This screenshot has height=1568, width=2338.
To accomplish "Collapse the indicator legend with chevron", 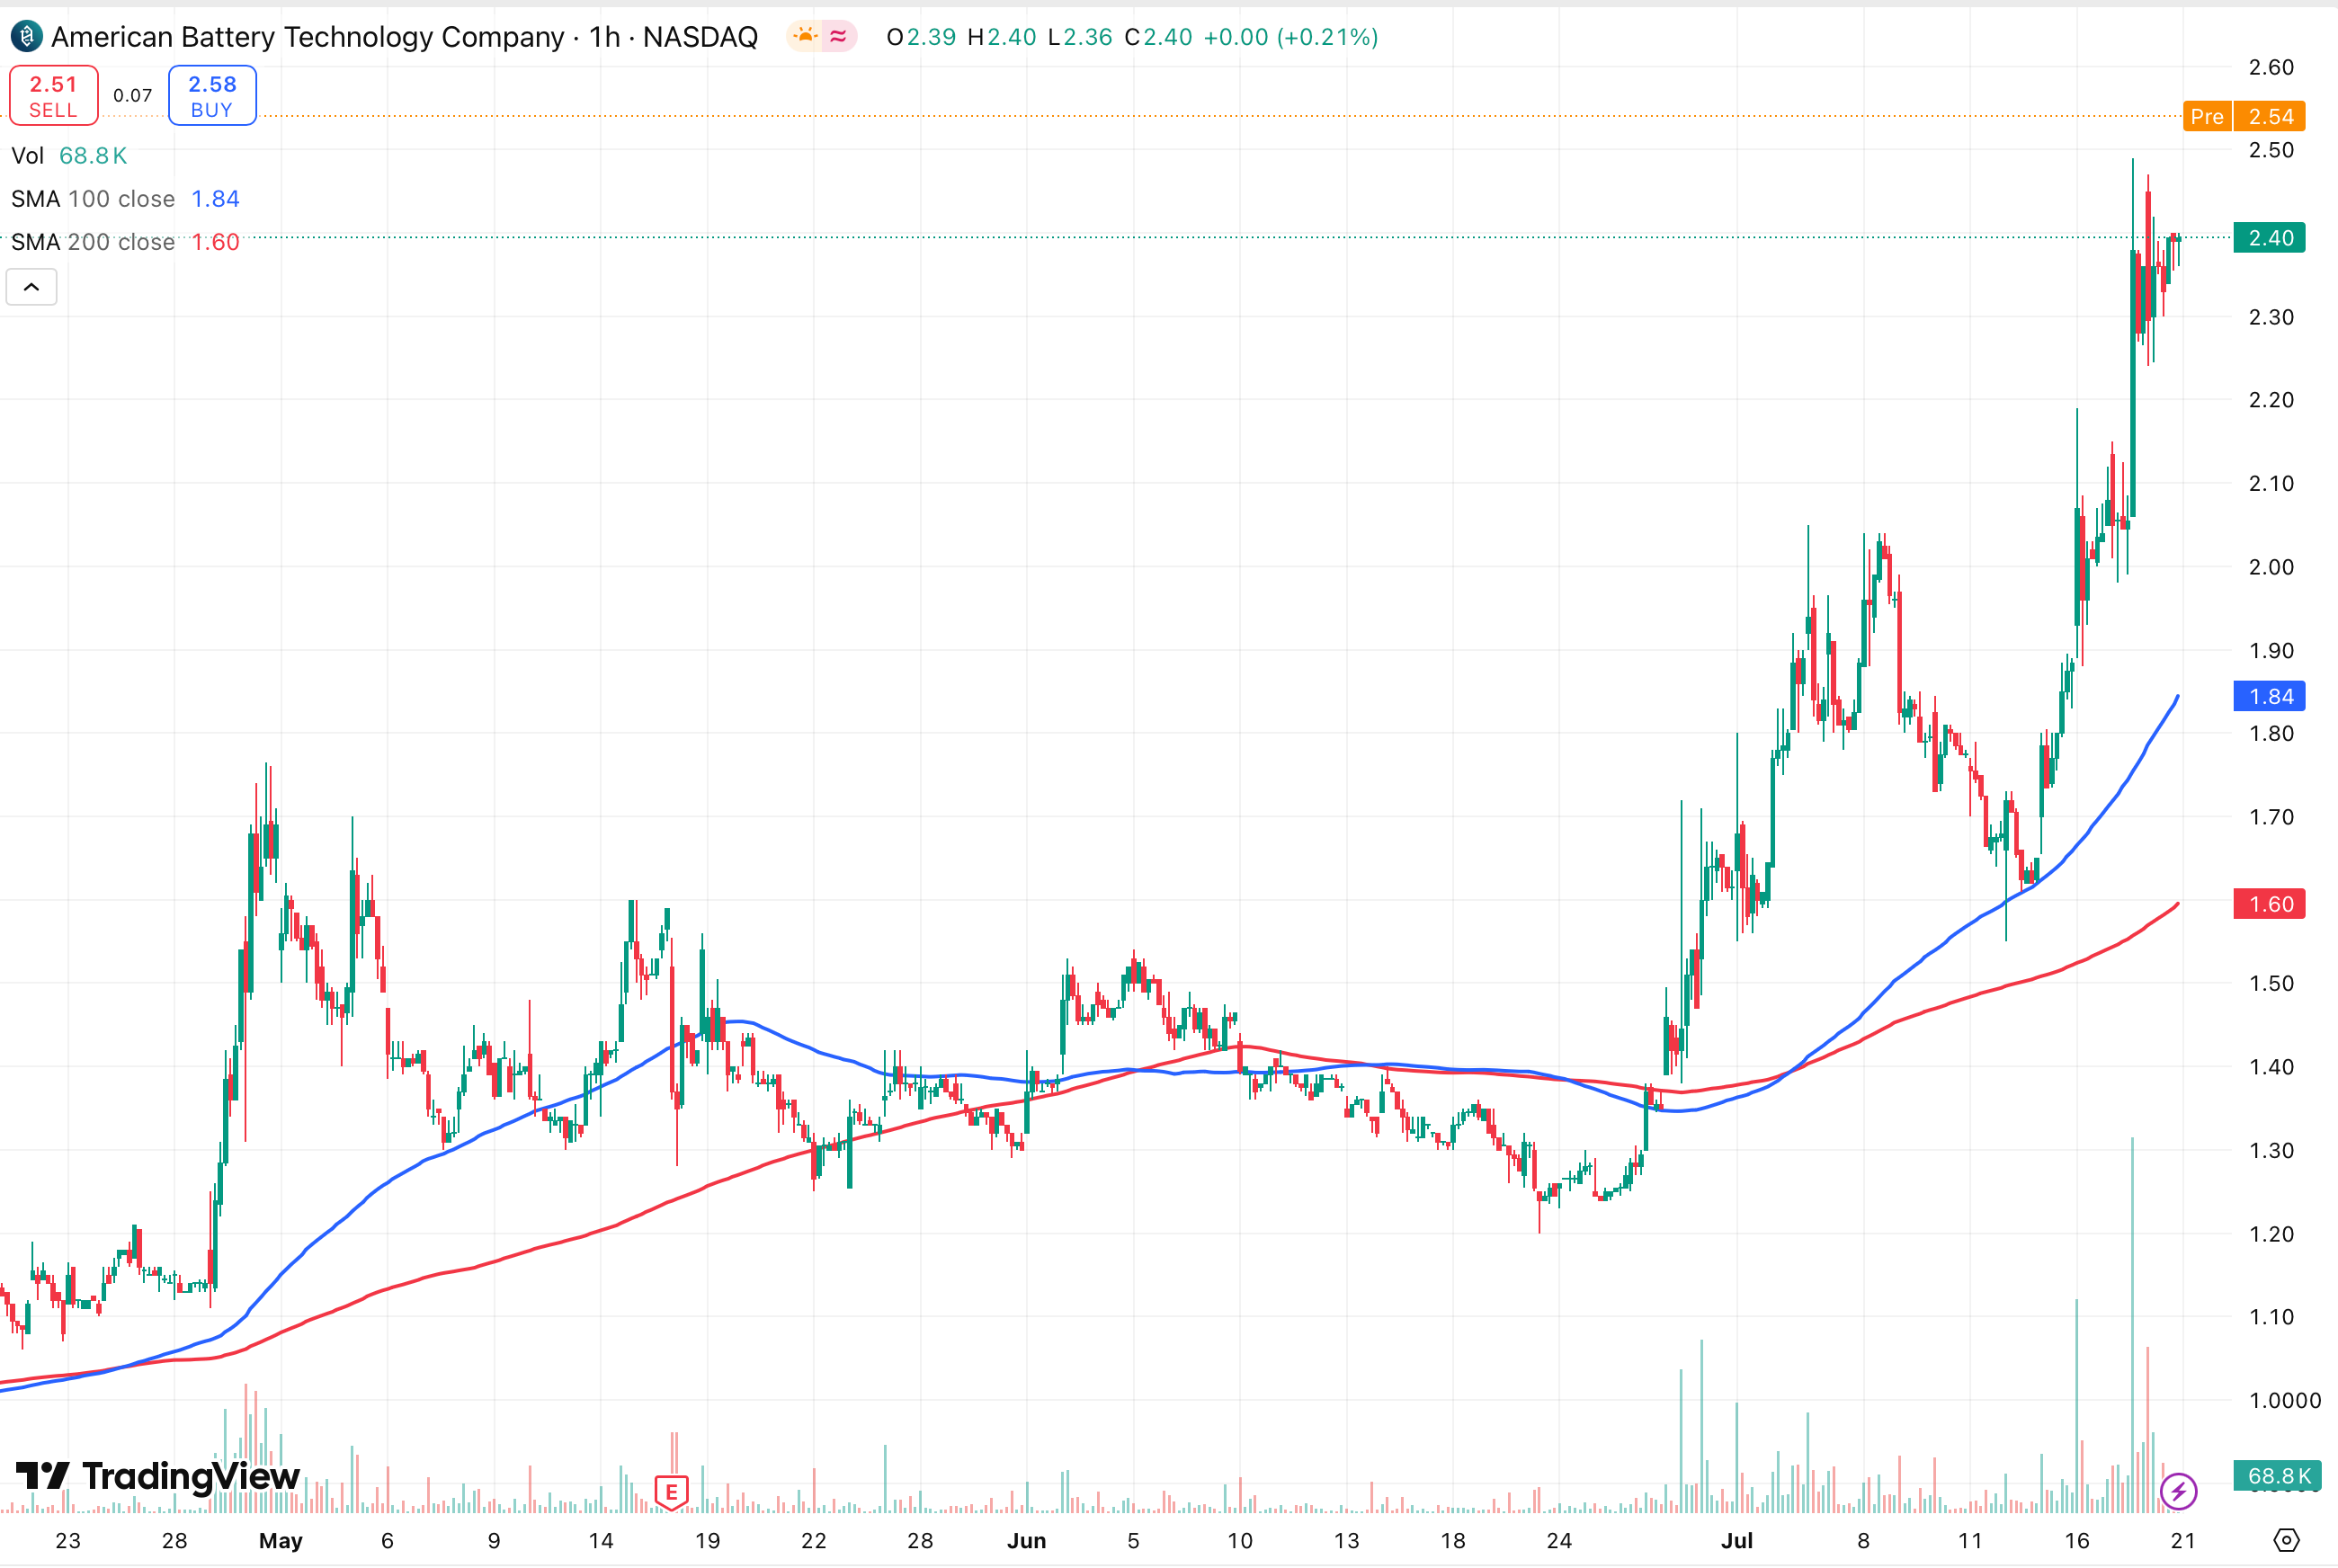I will point(32,288).
